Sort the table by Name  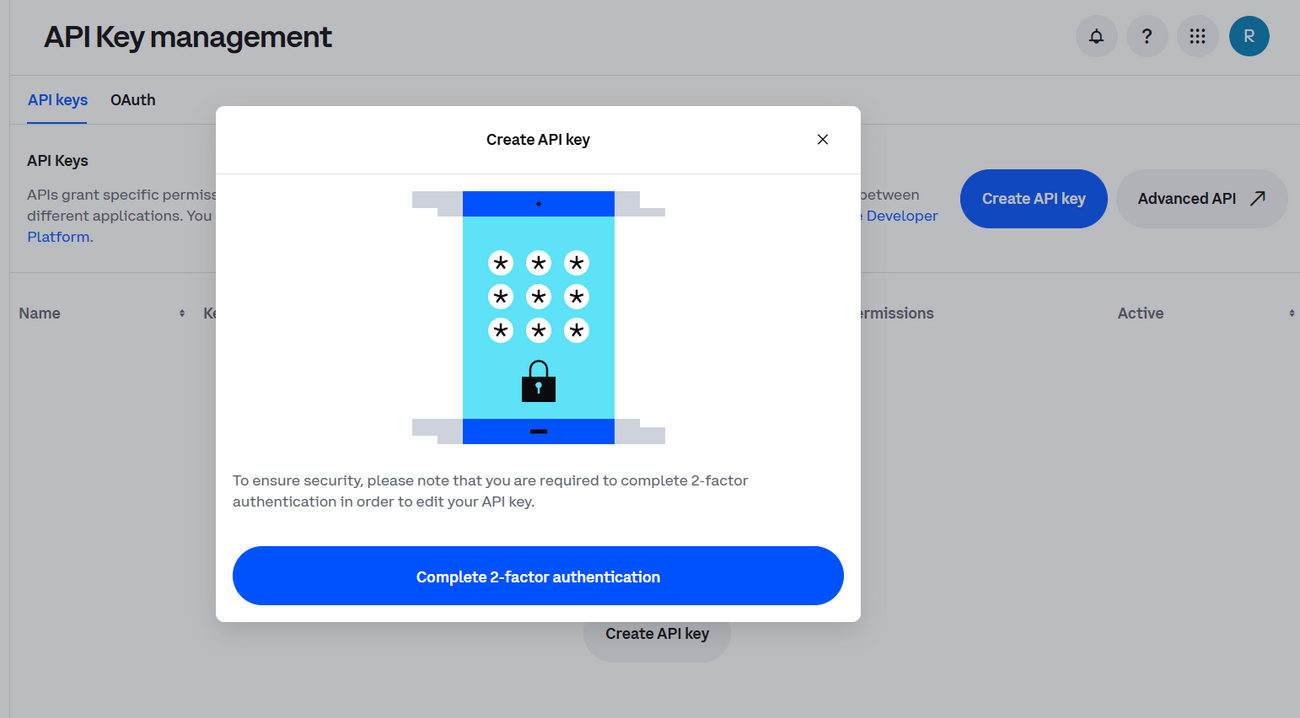(40, 313)
